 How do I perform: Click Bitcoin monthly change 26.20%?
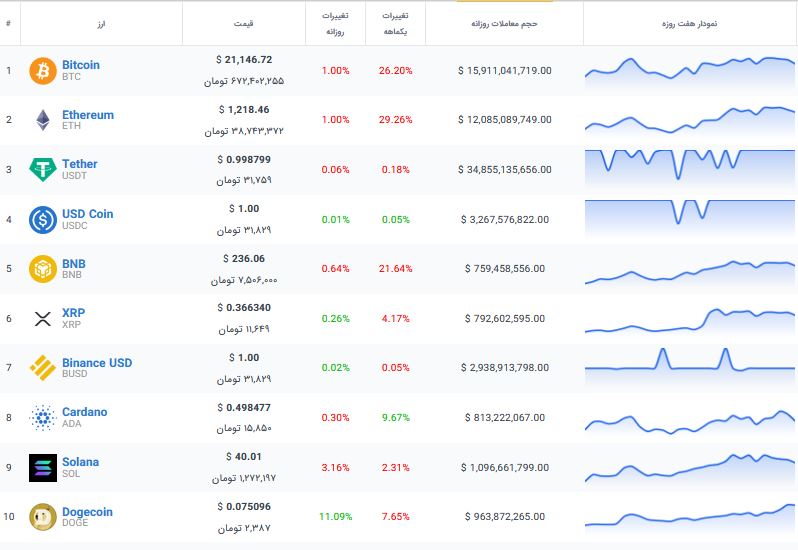pyautogui.click(x=395, y=71)
